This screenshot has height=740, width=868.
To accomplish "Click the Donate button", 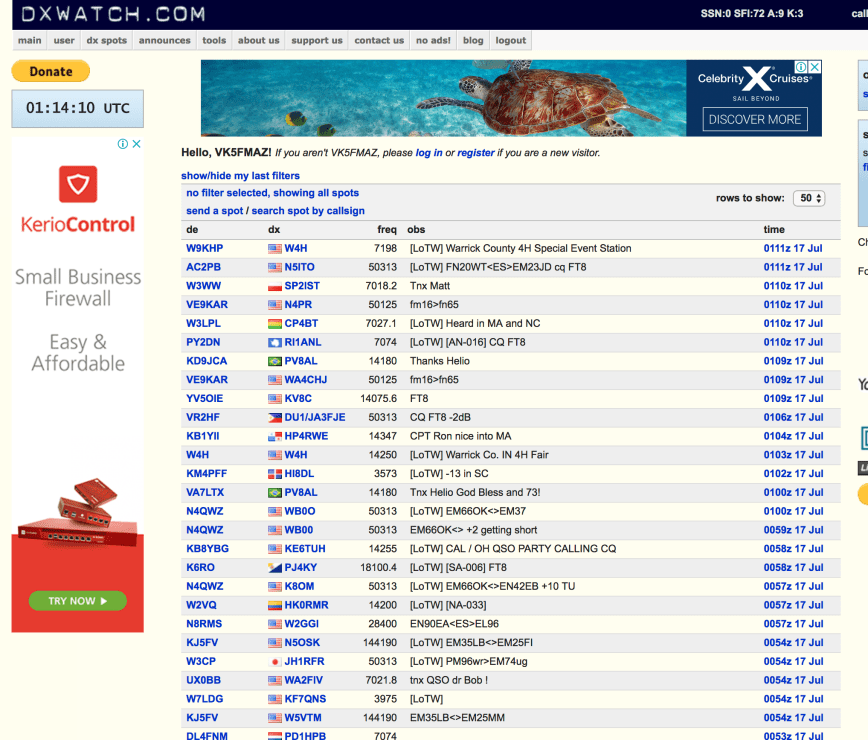I will coord(50,71).
